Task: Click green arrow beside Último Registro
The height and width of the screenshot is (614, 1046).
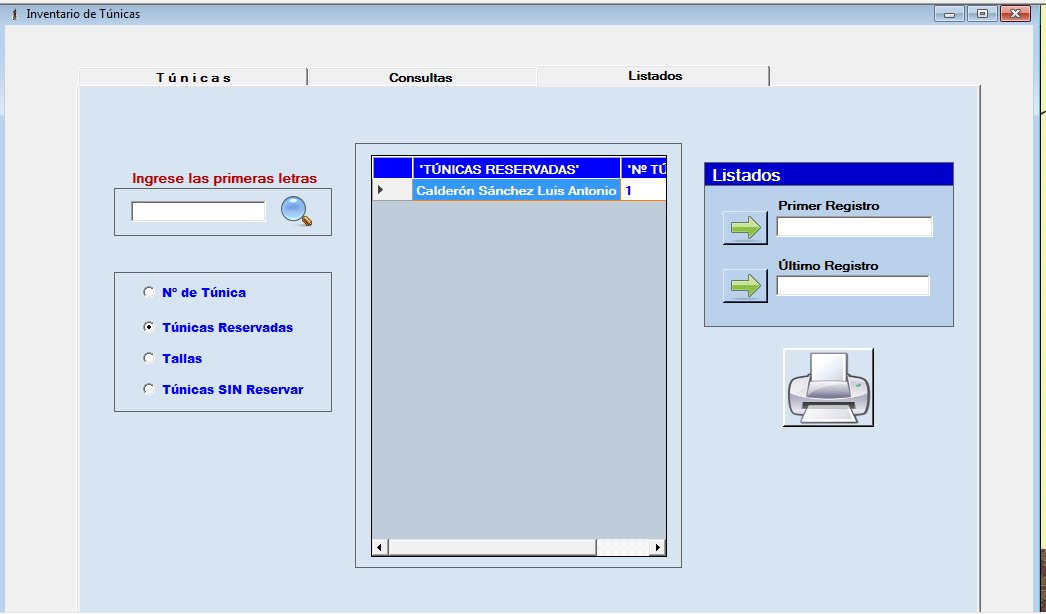Action: 745,286
